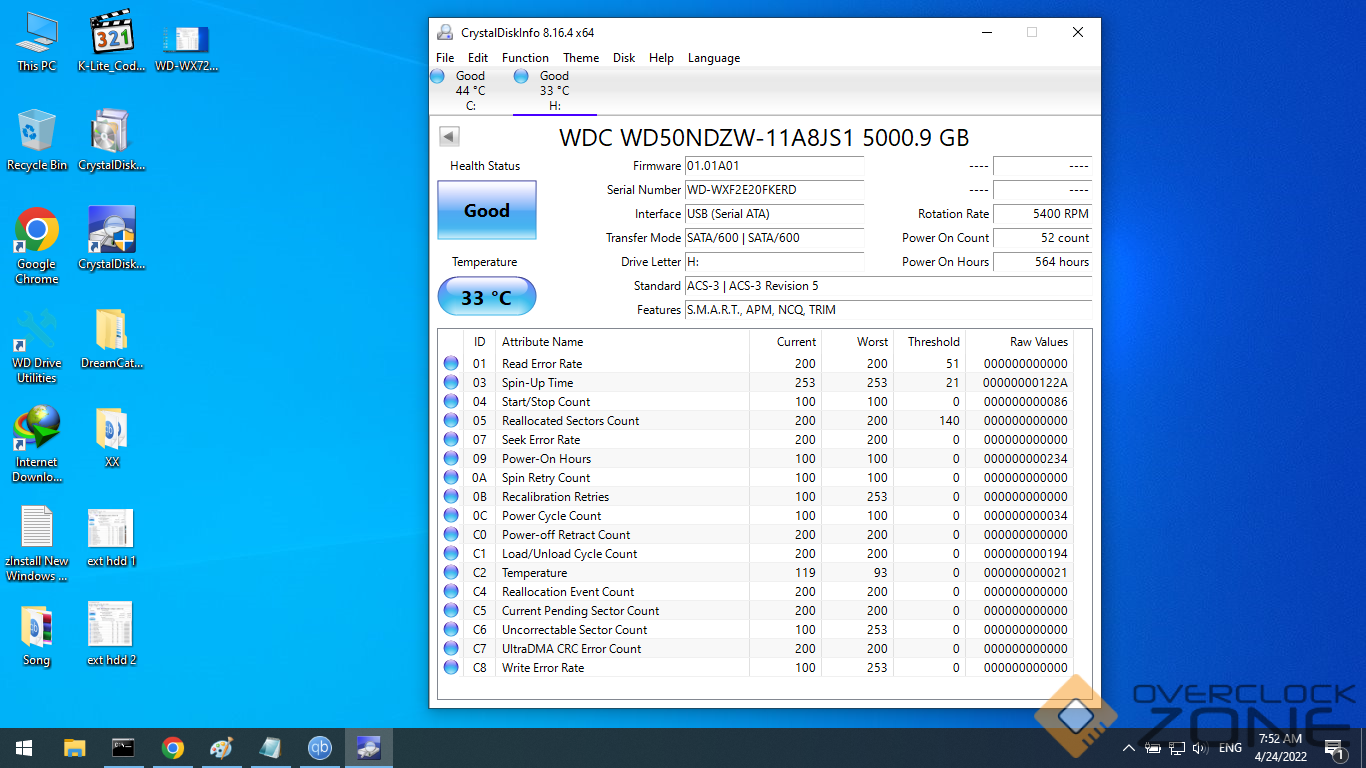Image resolution: width=1366 pixels, height=768 pixels.
Task: Click the Raw Values column header
Action: tap(1038, 342)
